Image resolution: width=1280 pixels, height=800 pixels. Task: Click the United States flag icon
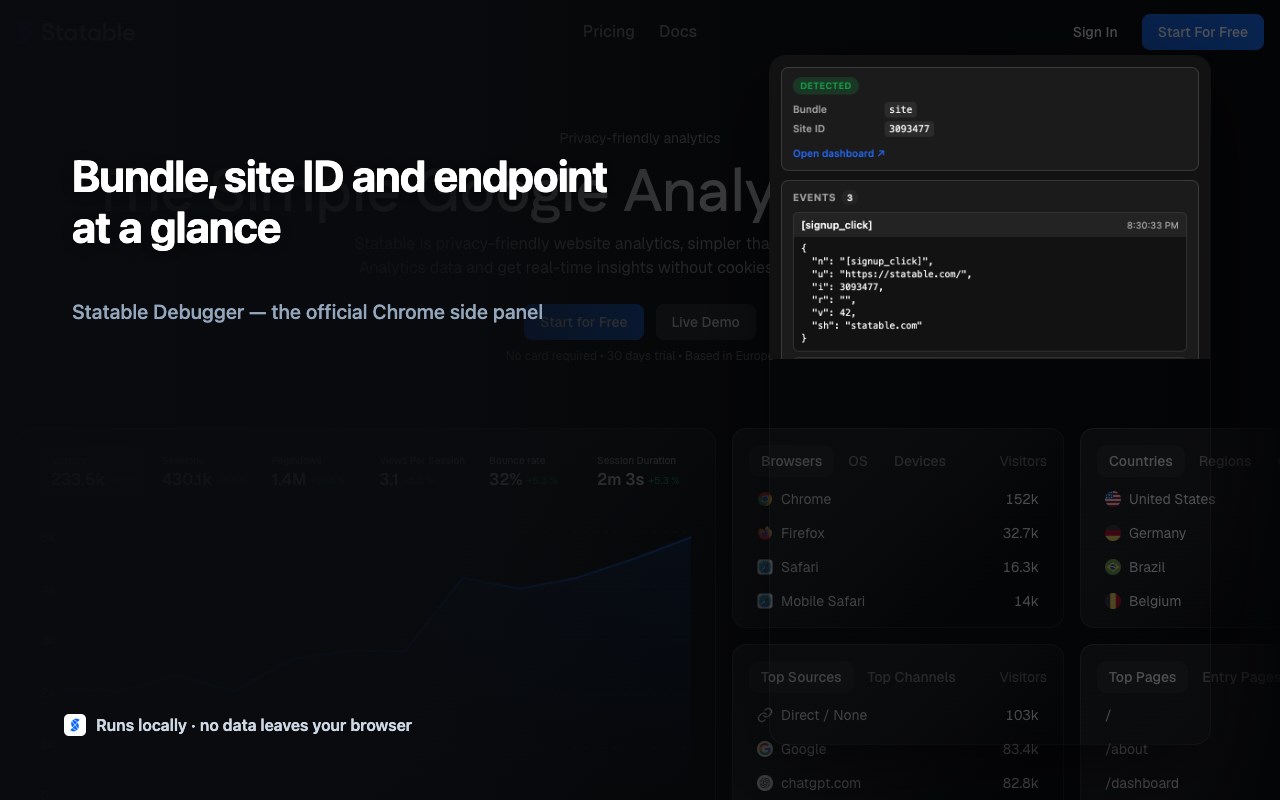click(1113, 499)
